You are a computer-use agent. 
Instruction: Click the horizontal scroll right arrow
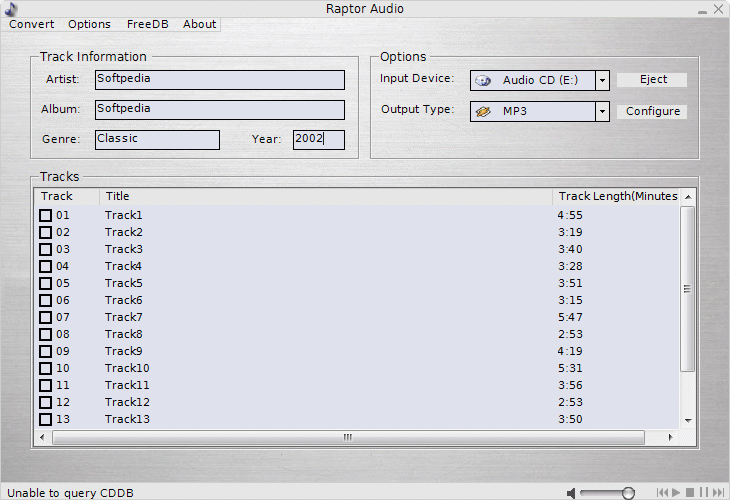tap(670, 437)
